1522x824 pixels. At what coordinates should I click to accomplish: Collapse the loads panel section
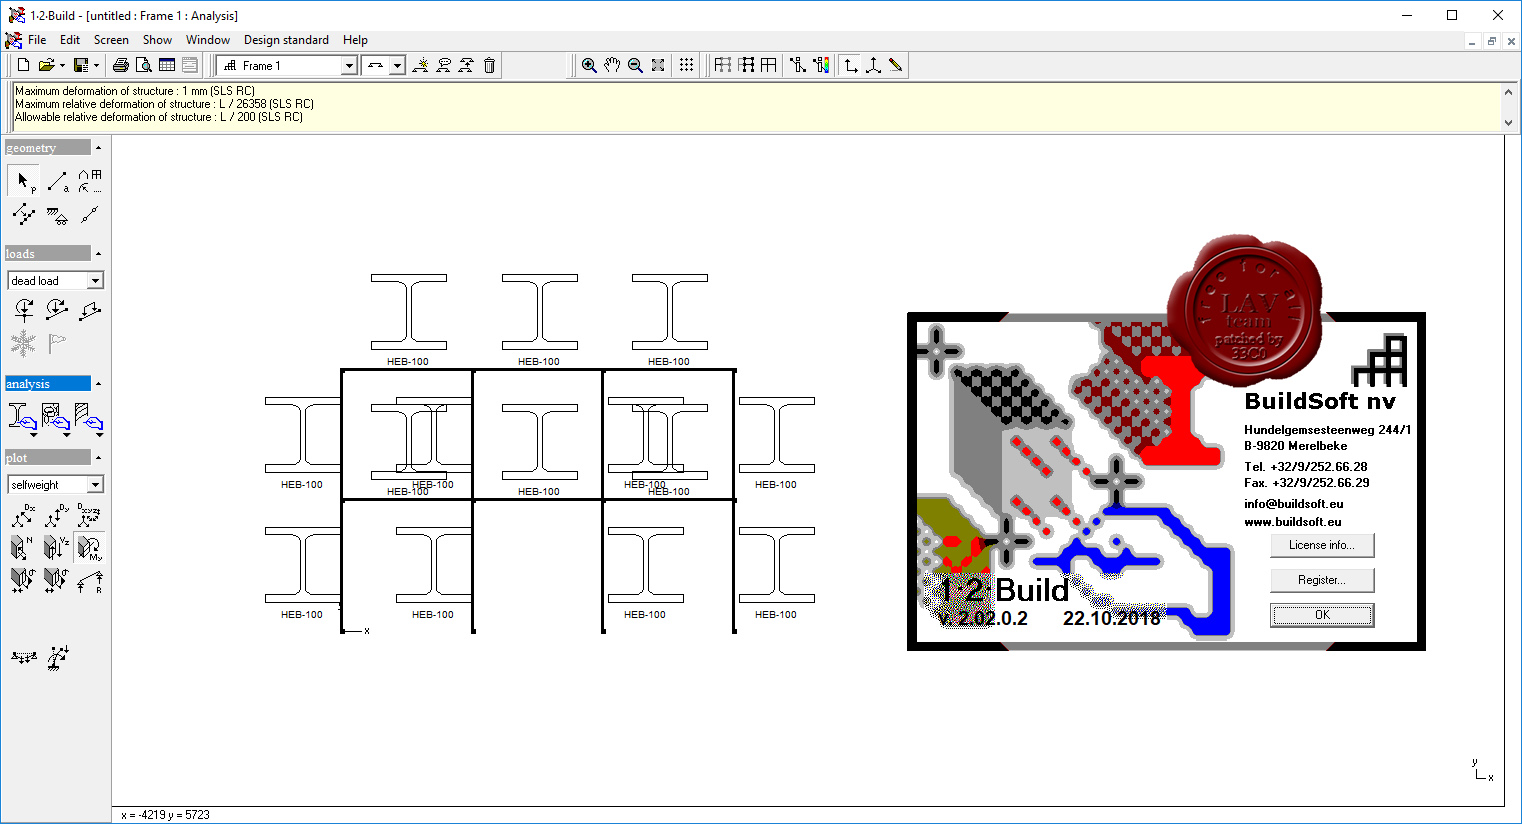tap(98, 254)
